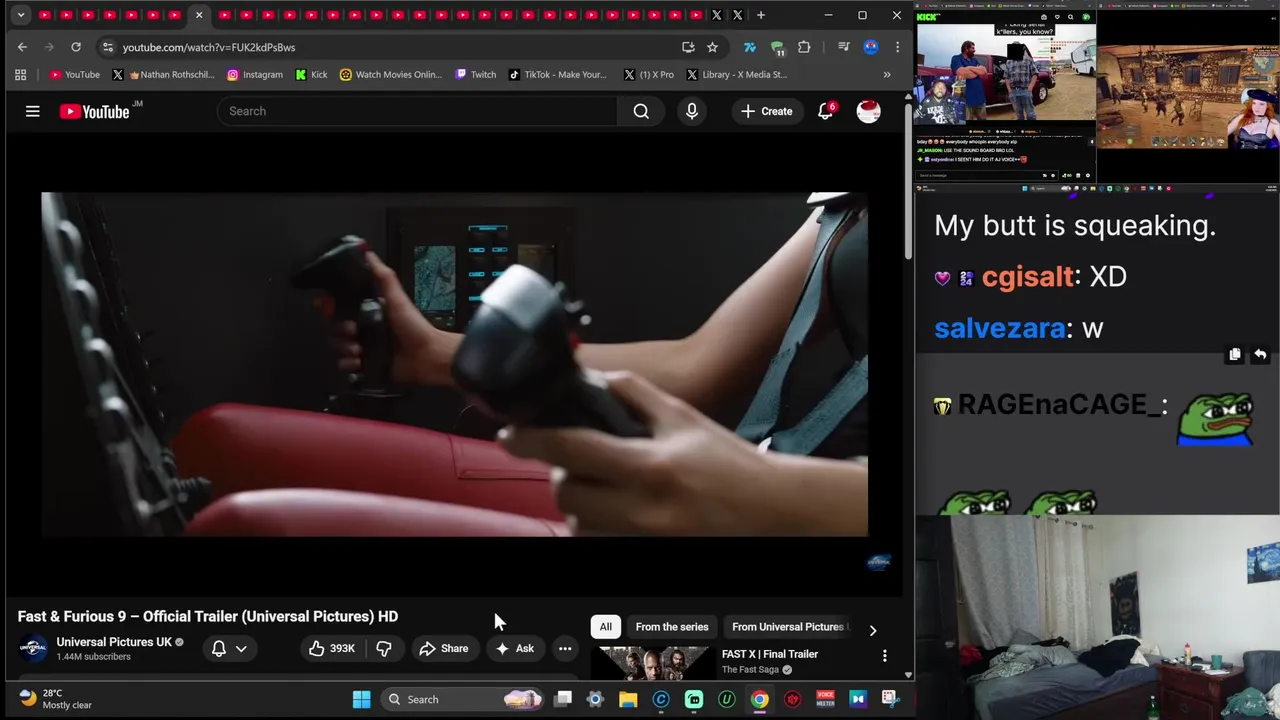1280x720 pixels.
Task: Close the active YouTube tab
Action: (x=199, y=15)
